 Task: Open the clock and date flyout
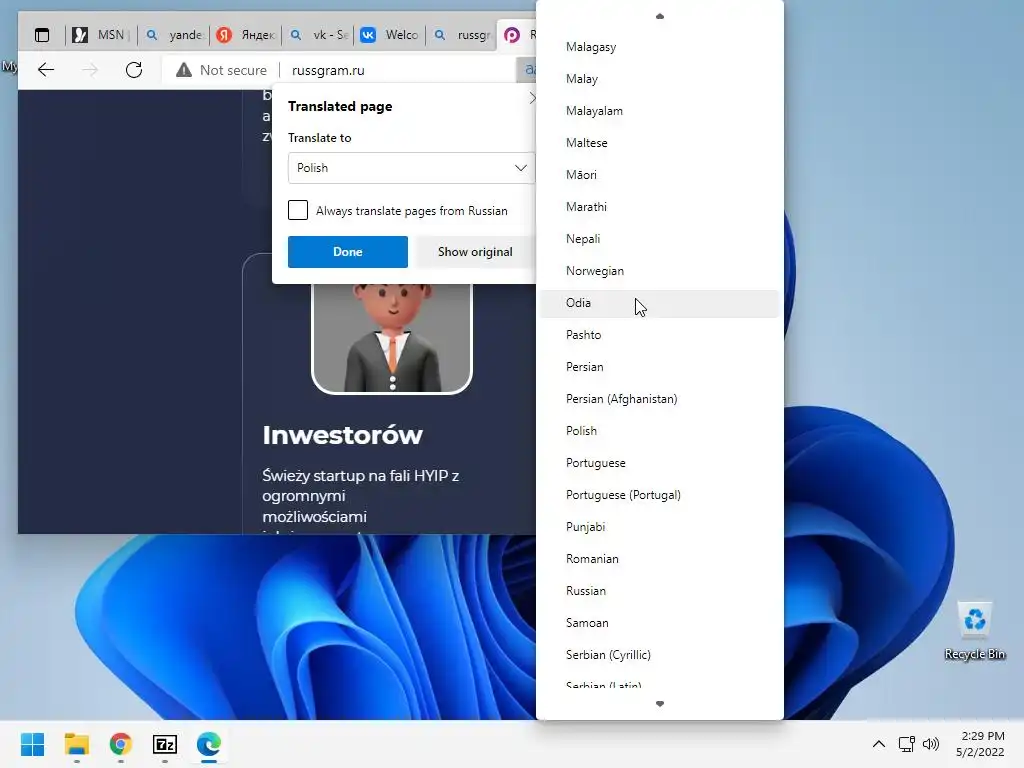click(x=980, y=744)
